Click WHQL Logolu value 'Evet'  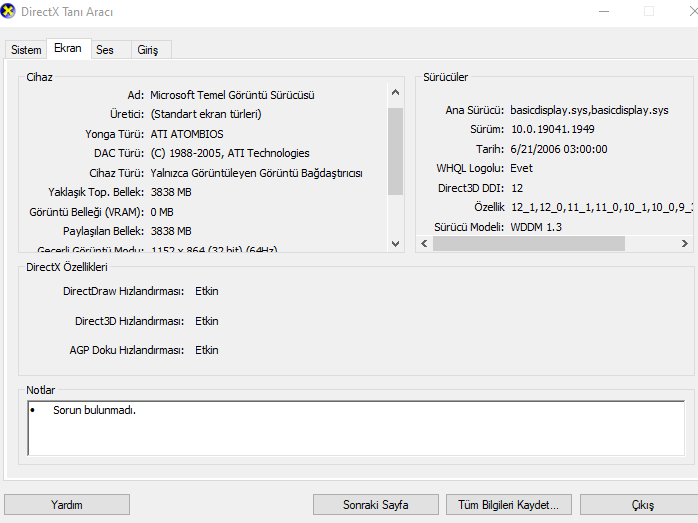(521, 168)
